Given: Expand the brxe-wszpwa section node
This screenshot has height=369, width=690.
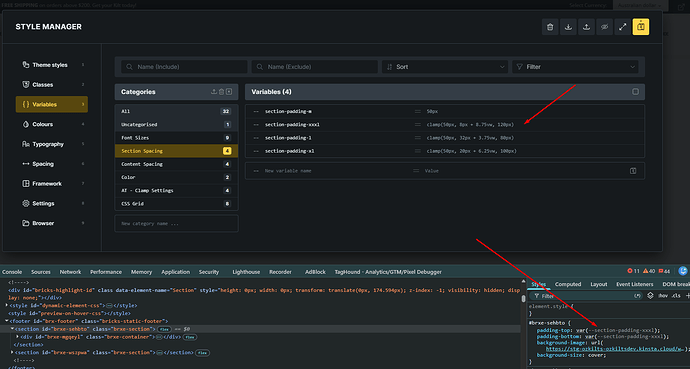Looking at the screenshot, I should click(12, 353).
